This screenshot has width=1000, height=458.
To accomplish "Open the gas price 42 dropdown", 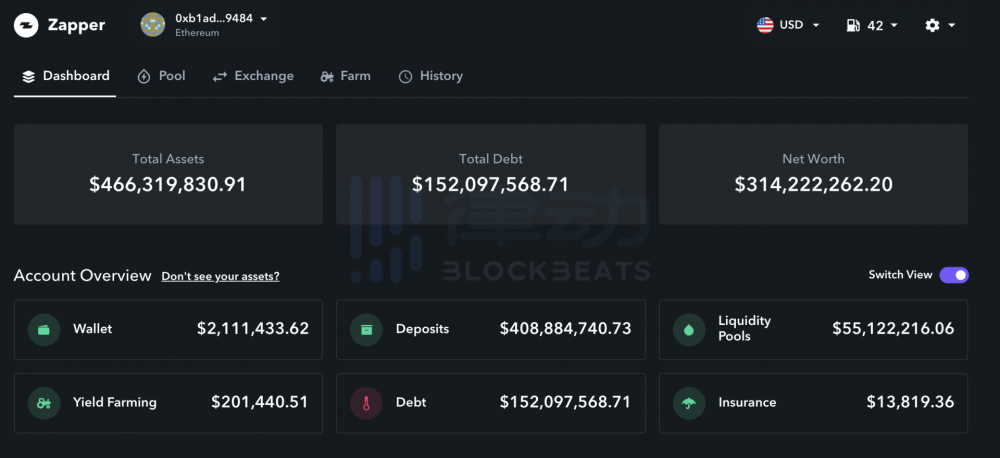I will click(x=872, y=26).
